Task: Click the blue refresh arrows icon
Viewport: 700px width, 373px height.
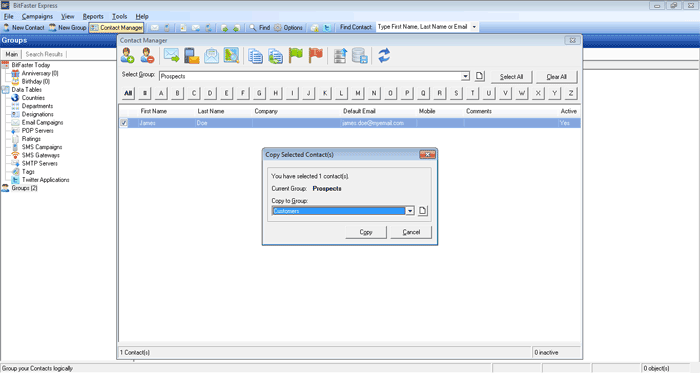Action: (x=384, y=56)
